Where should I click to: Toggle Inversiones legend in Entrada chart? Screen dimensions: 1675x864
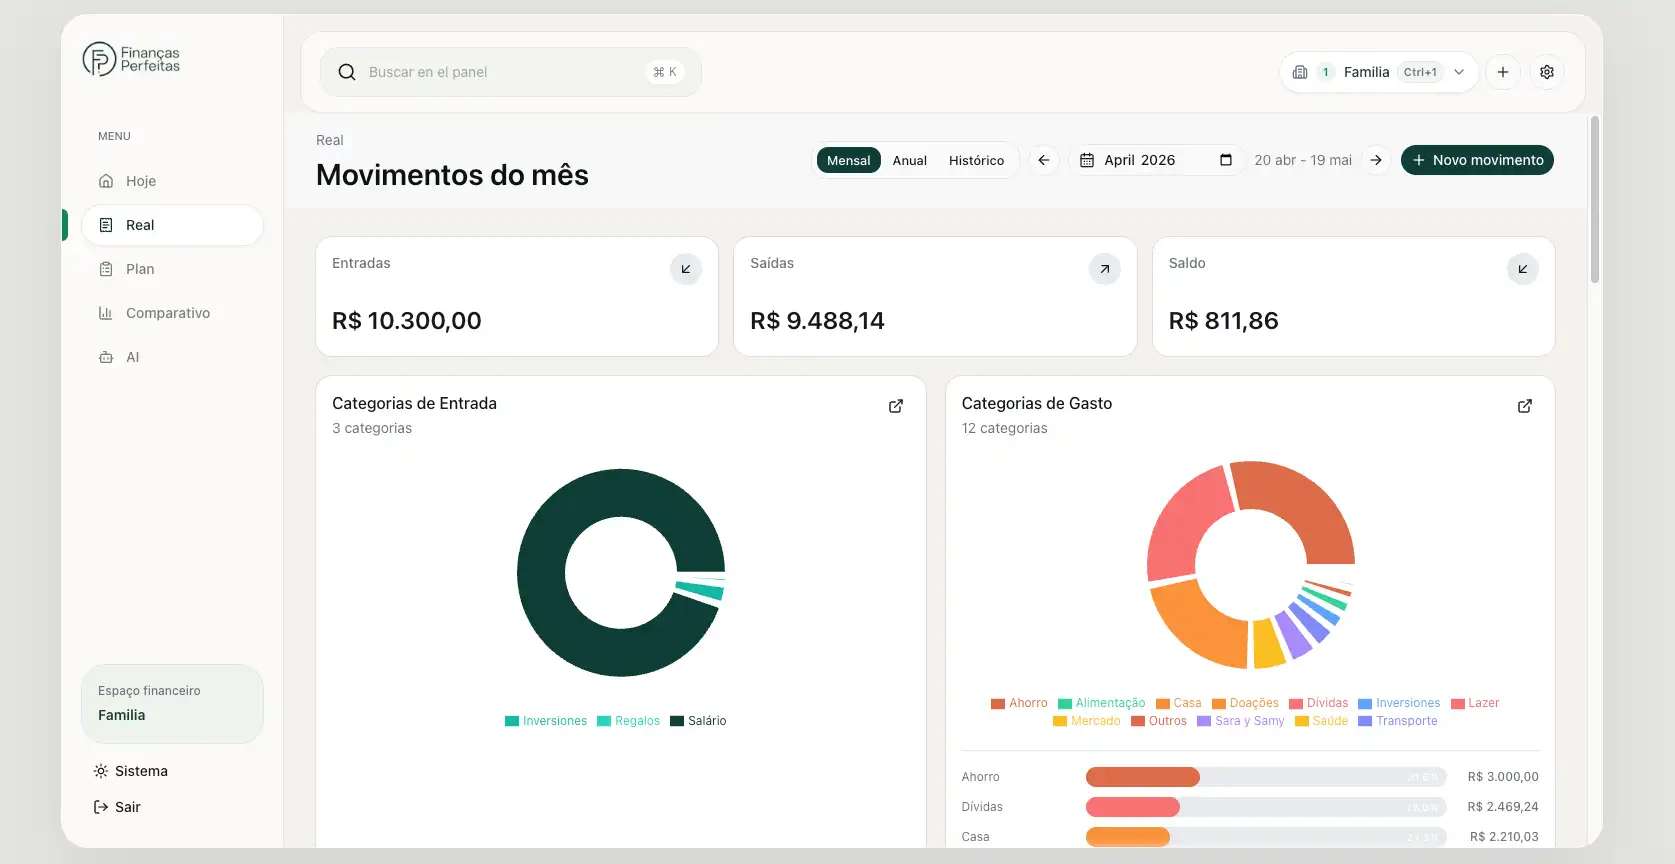546,721
